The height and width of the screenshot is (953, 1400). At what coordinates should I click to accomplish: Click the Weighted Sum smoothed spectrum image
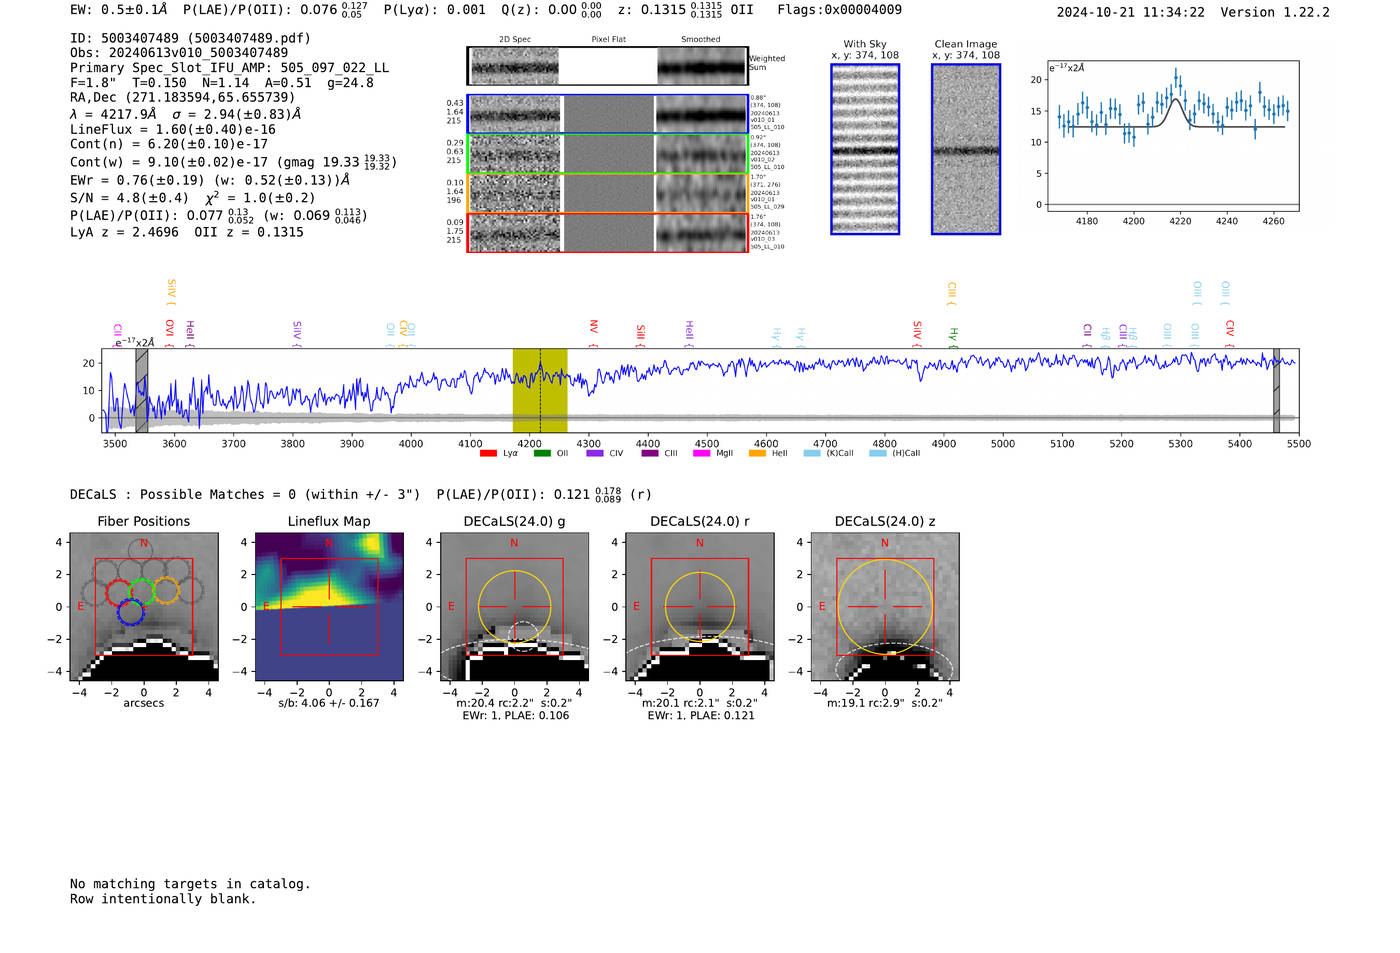702,66
